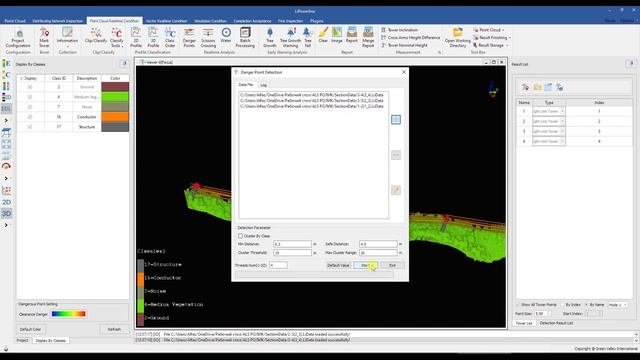Open the Information dropdown in the ribbon
This screenshot has height=360, width=640.
point(67,38)
